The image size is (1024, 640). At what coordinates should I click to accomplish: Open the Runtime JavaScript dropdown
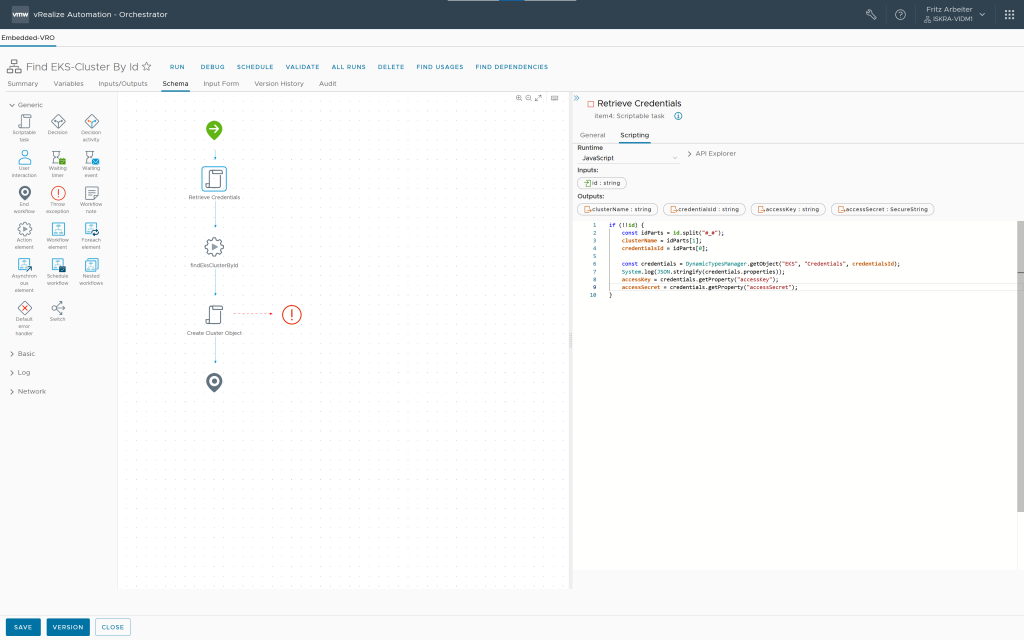pos(628,158)
